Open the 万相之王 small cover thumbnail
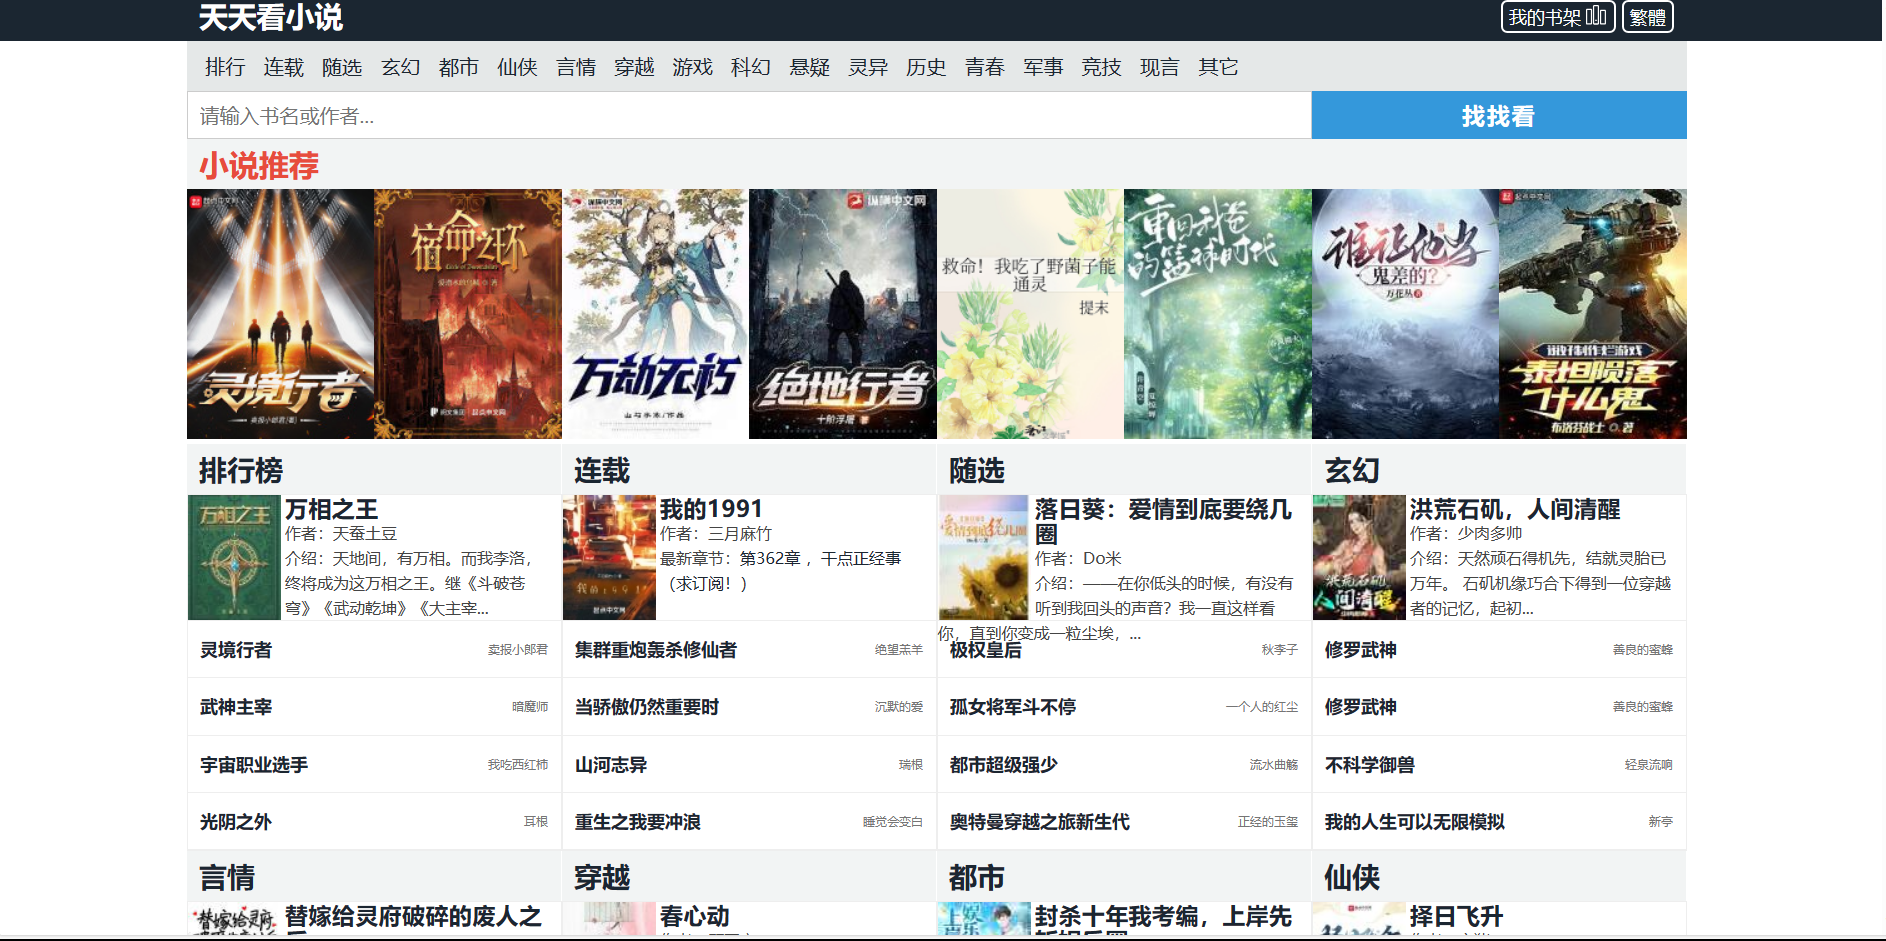Screen dimensions: 1886x941 click(234, 557)
